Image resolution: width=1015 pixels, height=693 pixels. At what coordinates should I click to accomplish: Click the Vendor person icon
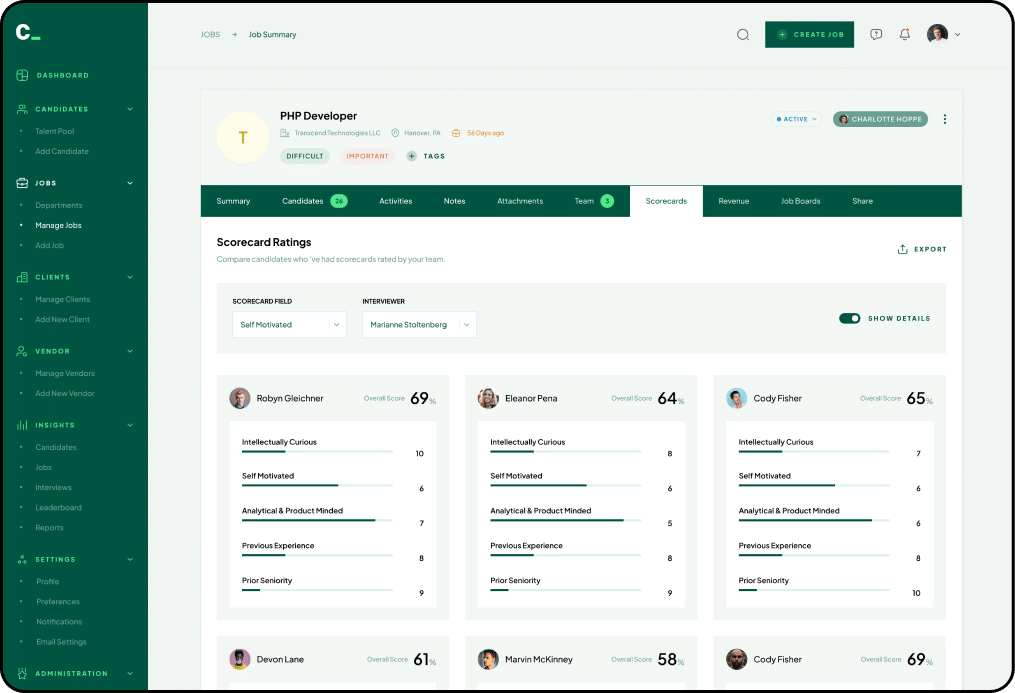(22, 351)
